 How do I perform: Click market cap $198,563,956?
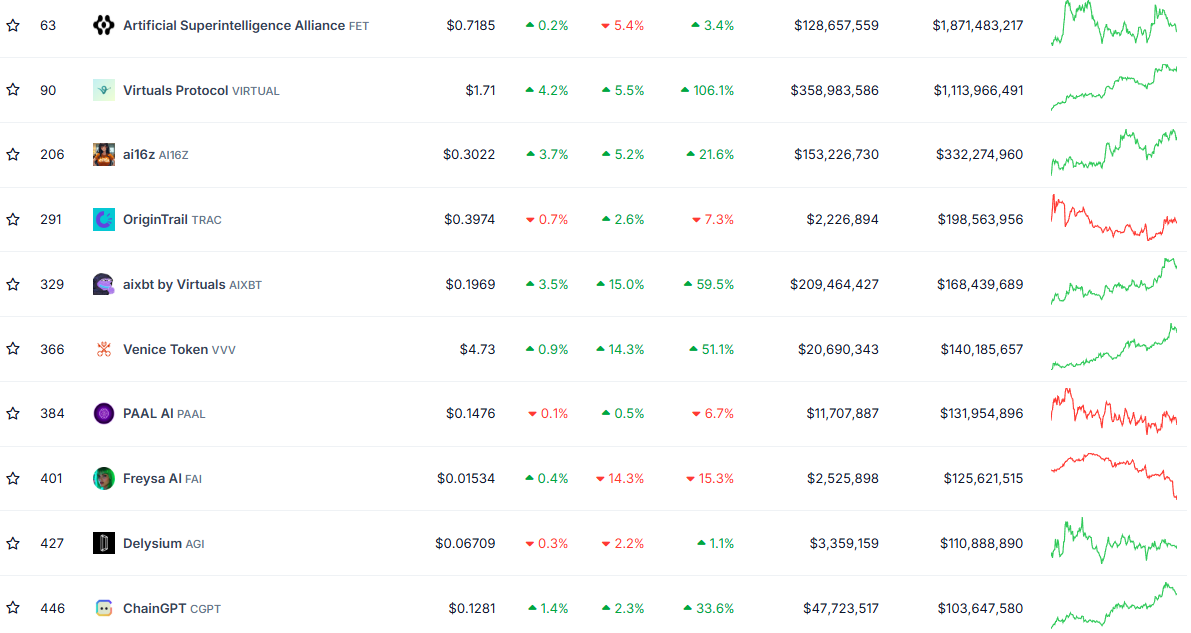980,220
